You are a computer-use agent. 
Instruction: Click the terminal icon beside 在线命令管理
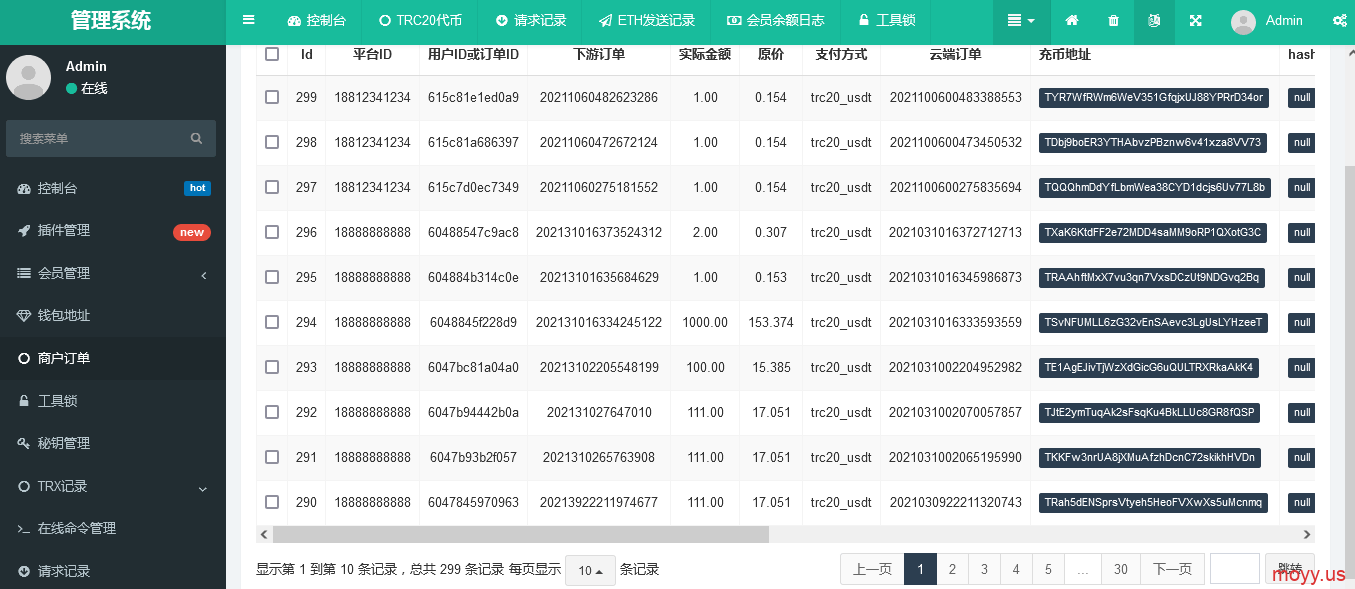click(x=25, y=528)
